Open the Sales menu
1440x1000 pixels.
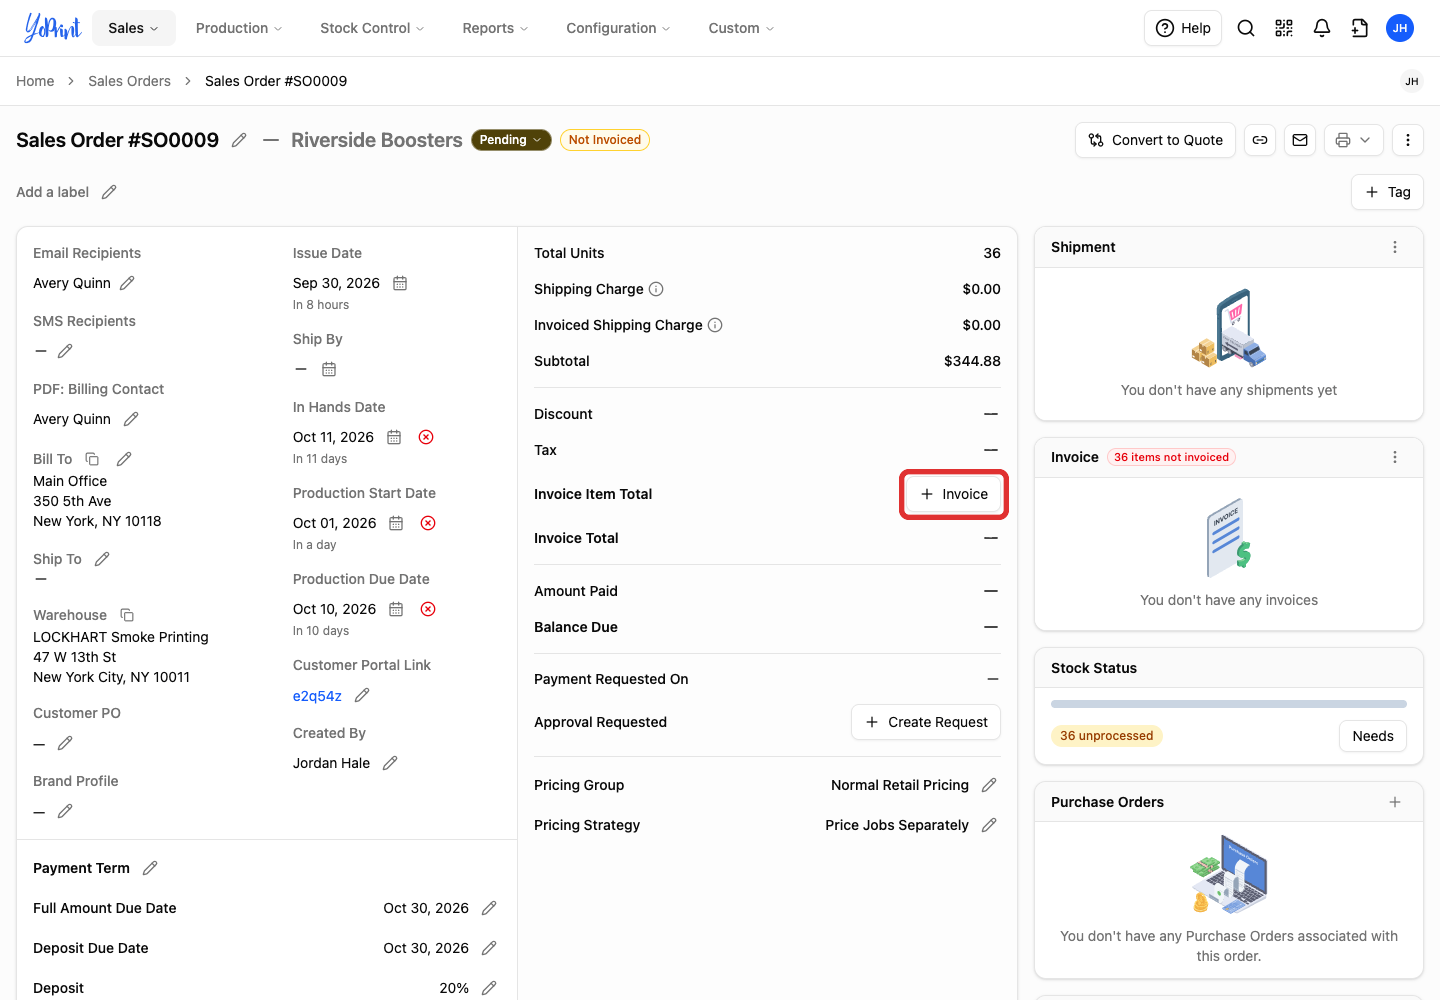coord(134,28)
